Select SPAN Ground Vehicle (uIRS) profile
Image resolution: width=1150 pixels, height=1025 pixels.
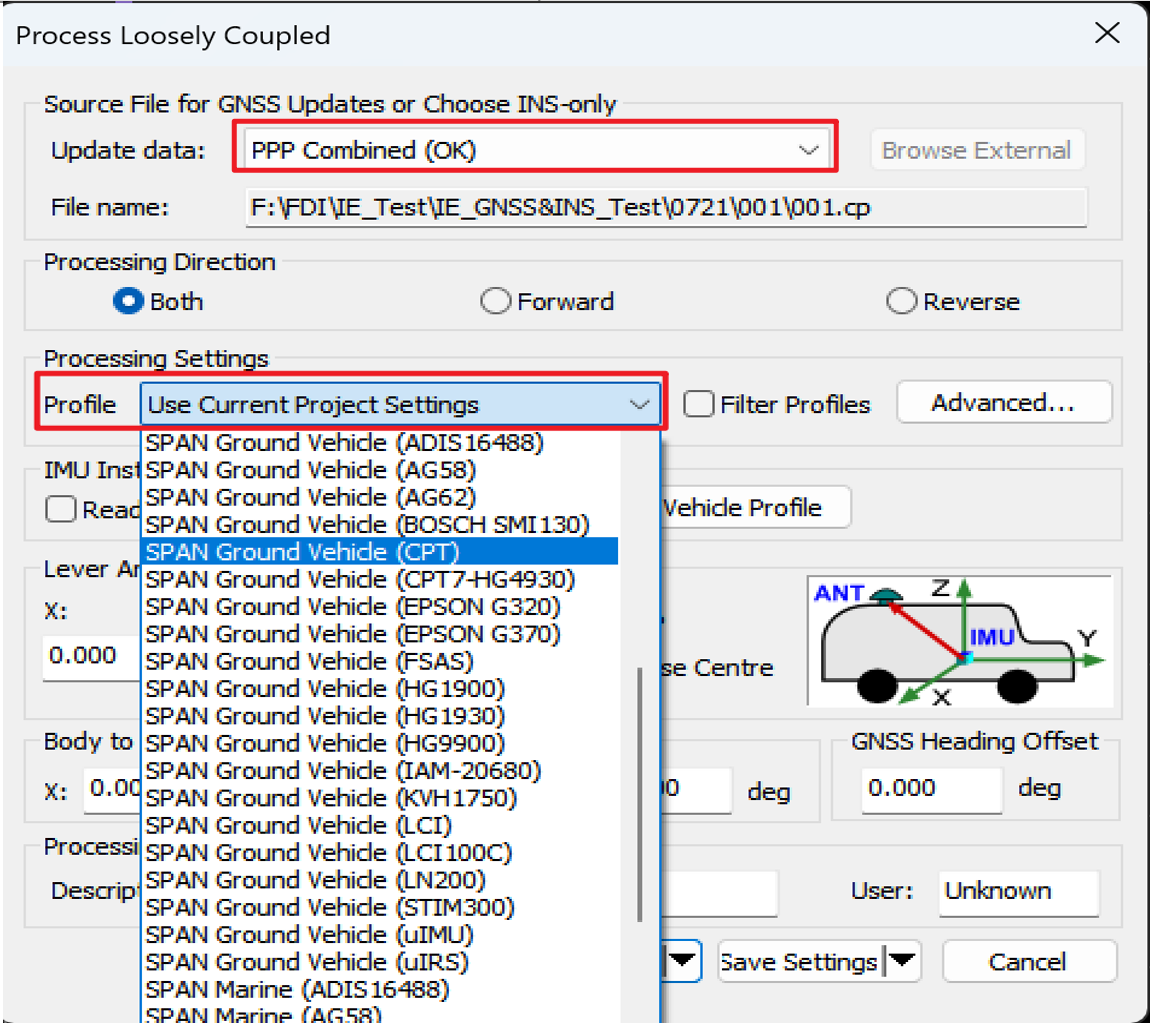point(380,962)
